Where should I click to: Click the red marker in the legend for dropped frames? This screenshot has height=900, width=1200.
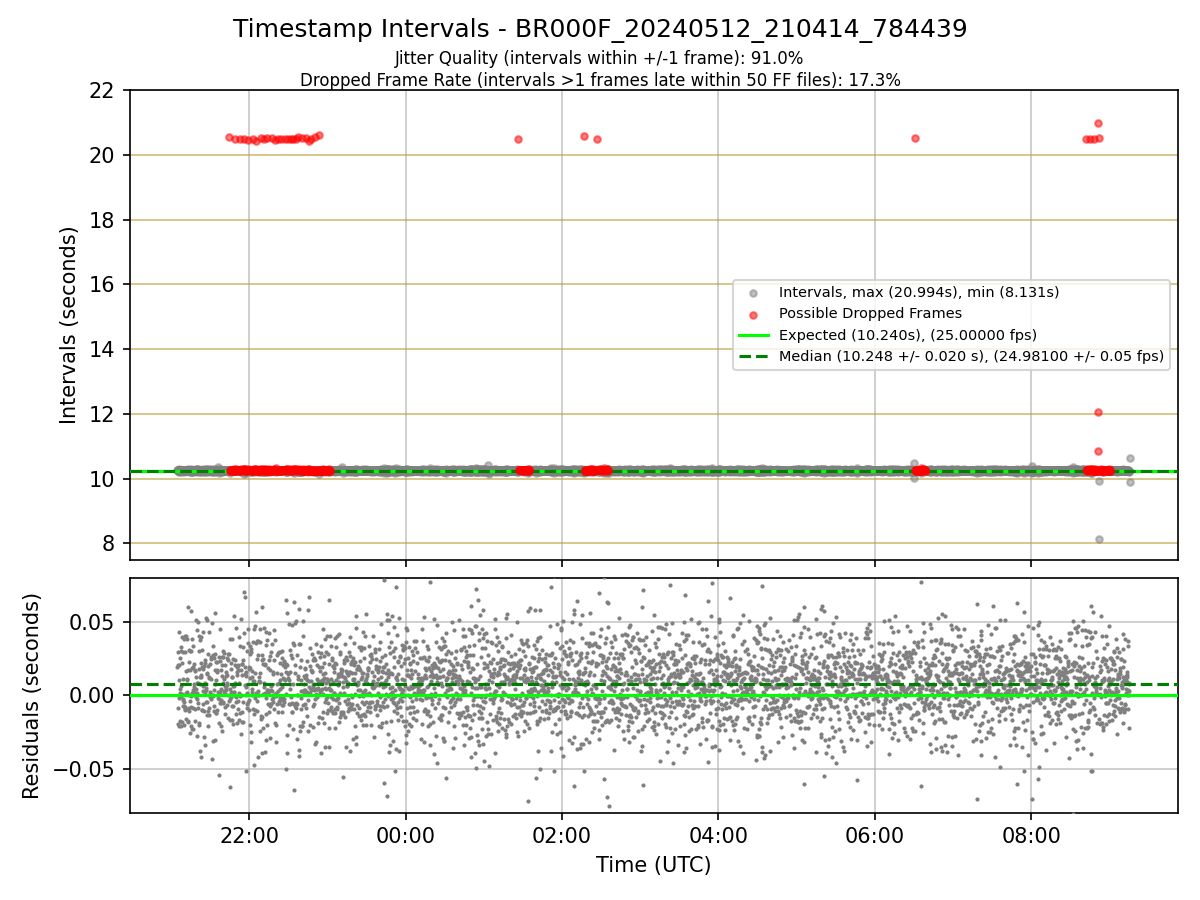pyautogui.click(x=754, y=314)
